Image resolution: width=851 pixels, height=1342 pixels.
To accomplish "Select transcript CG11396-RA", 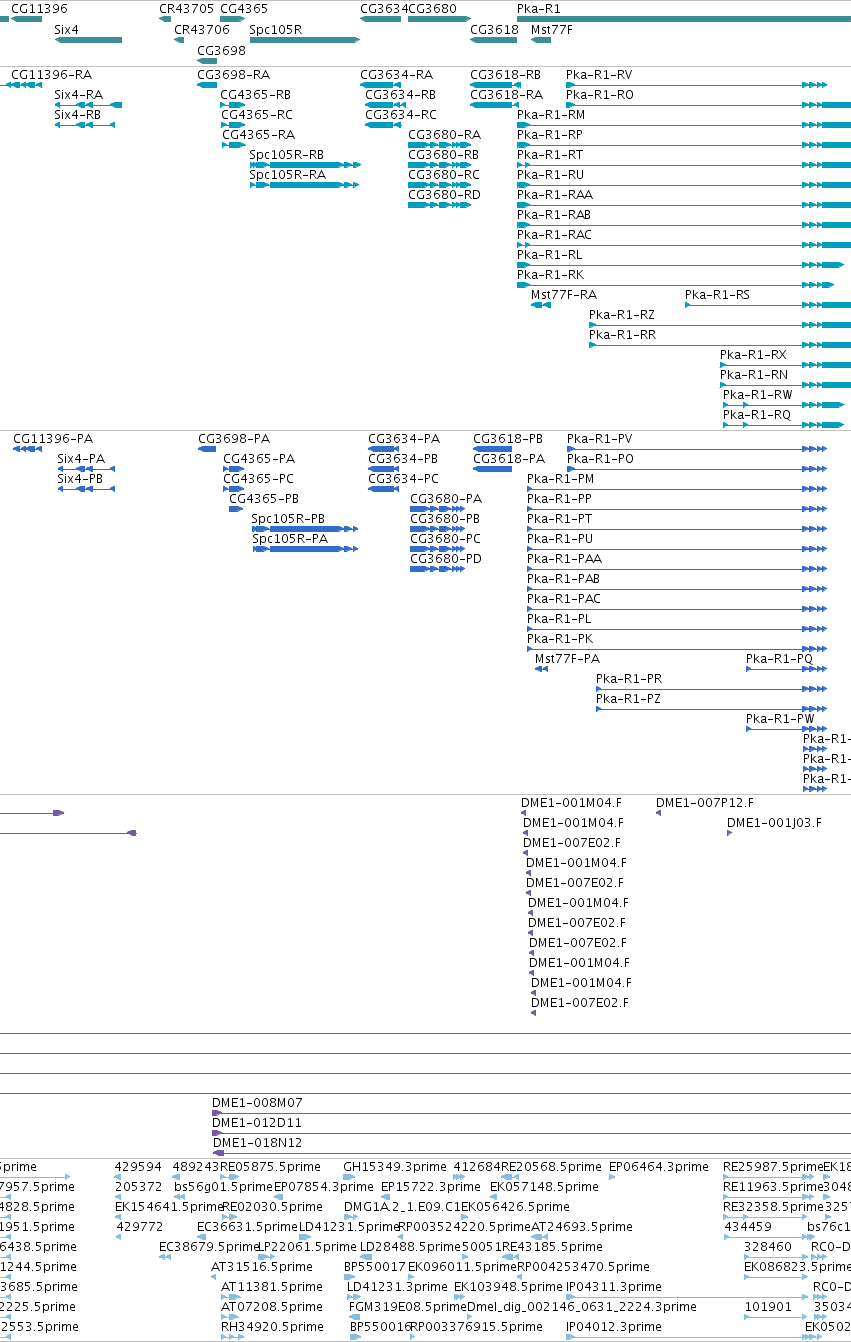I will (51, 75).
